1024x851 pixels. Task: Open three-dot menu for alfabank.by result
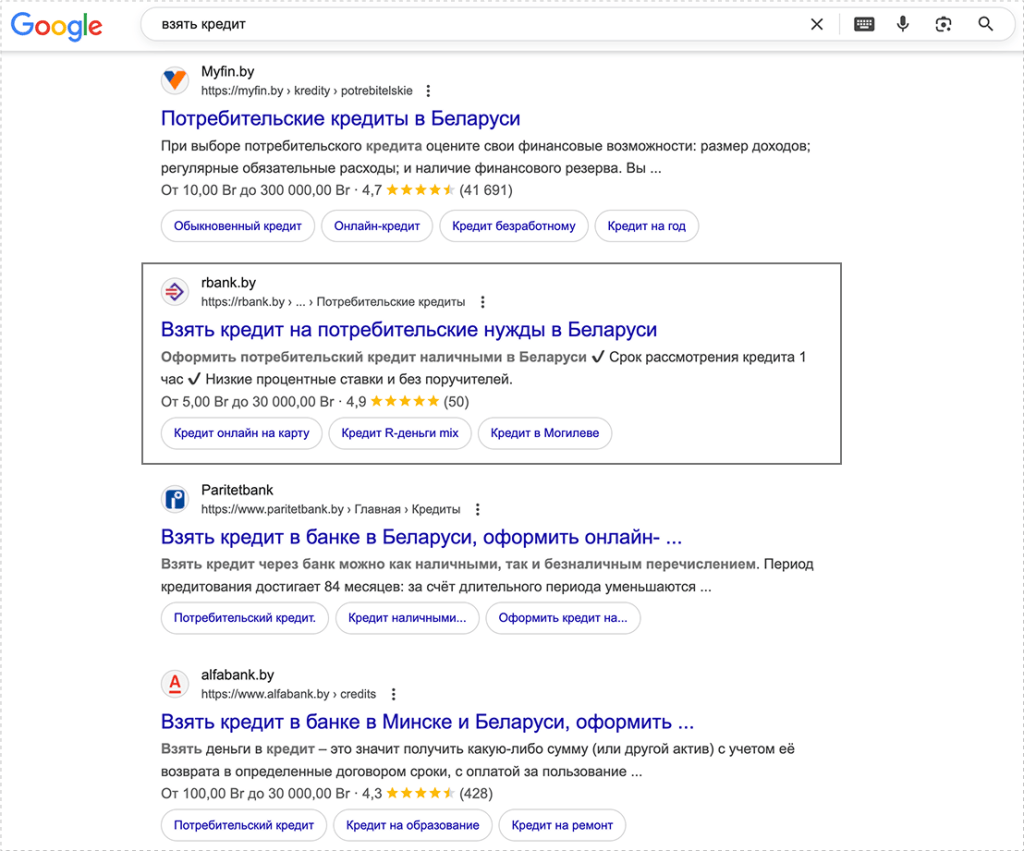[x=394, y=694]
